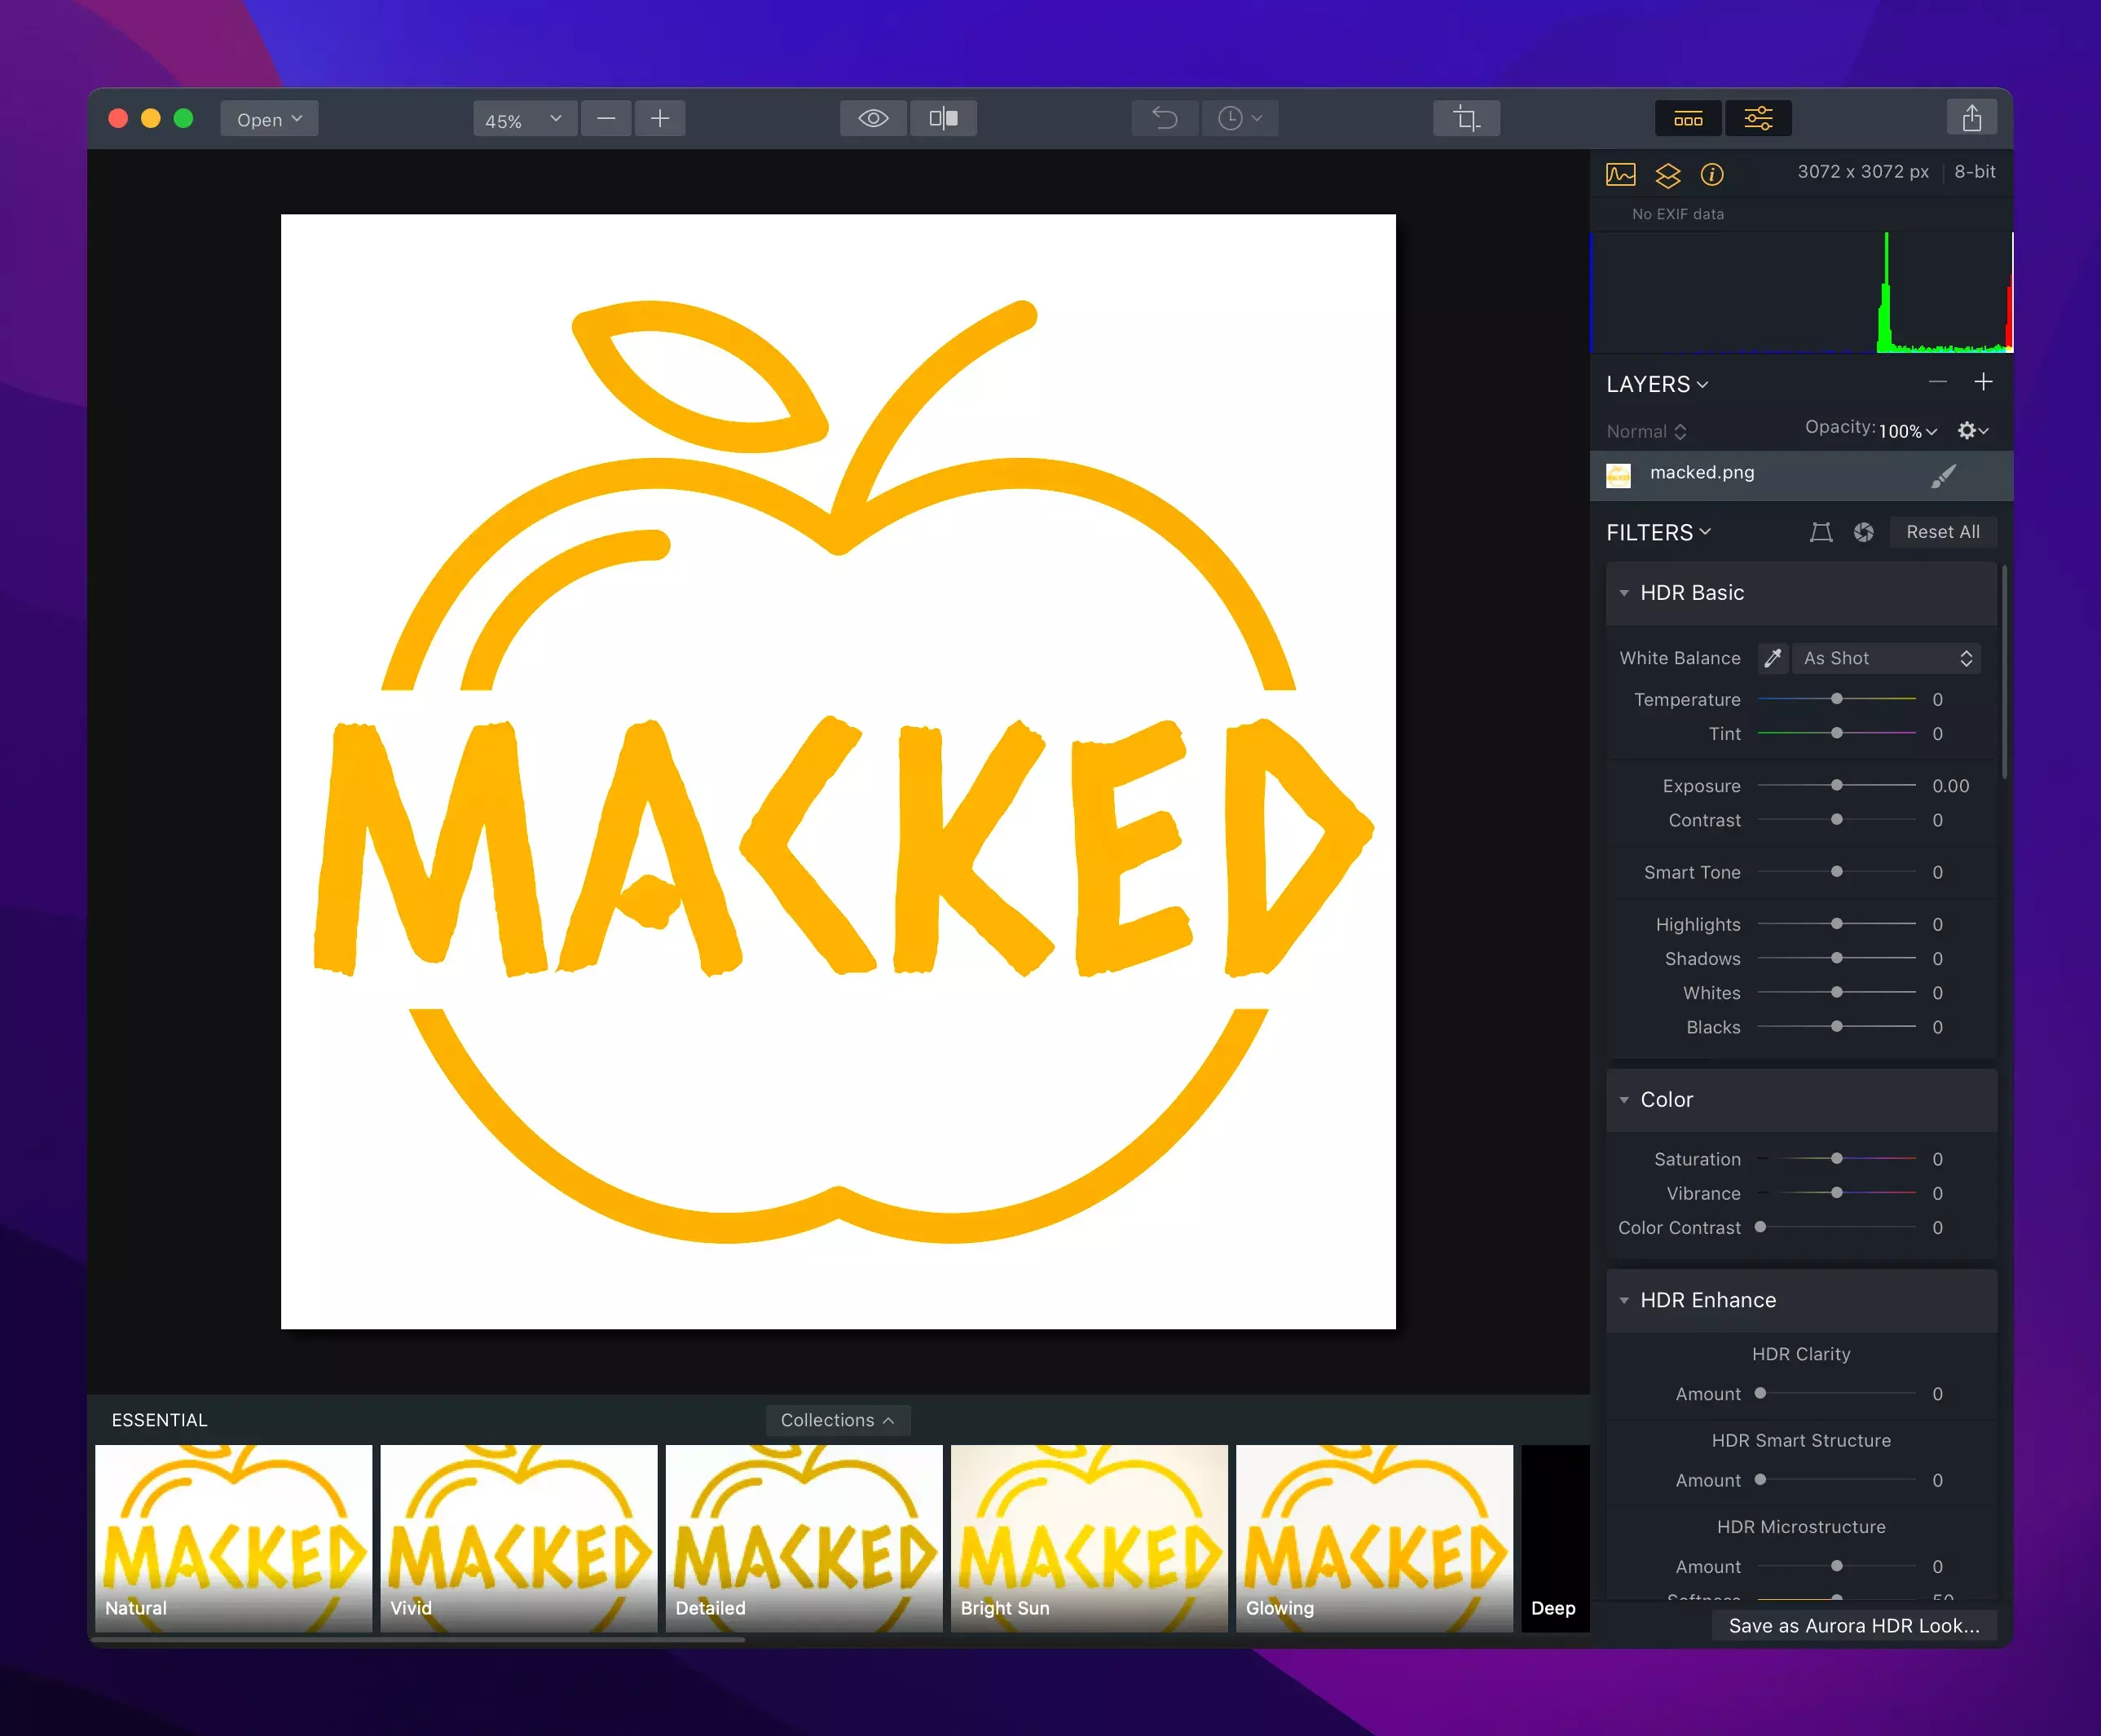Toggle the looks filmstrip panel button
The width and height of the screenshot is (2101, 1736).
click(x=1688, y=119)
